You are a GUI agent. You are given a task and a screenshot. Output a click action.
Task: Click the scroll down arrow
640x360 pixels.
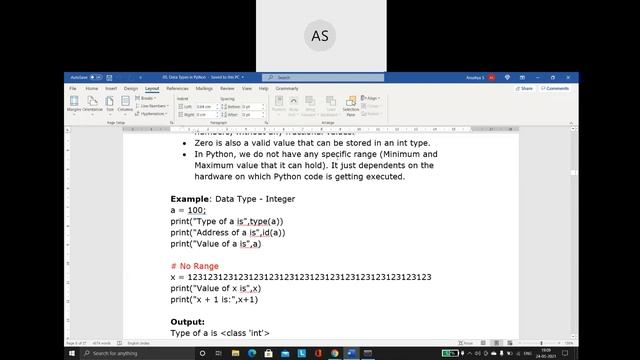[573, 337]
